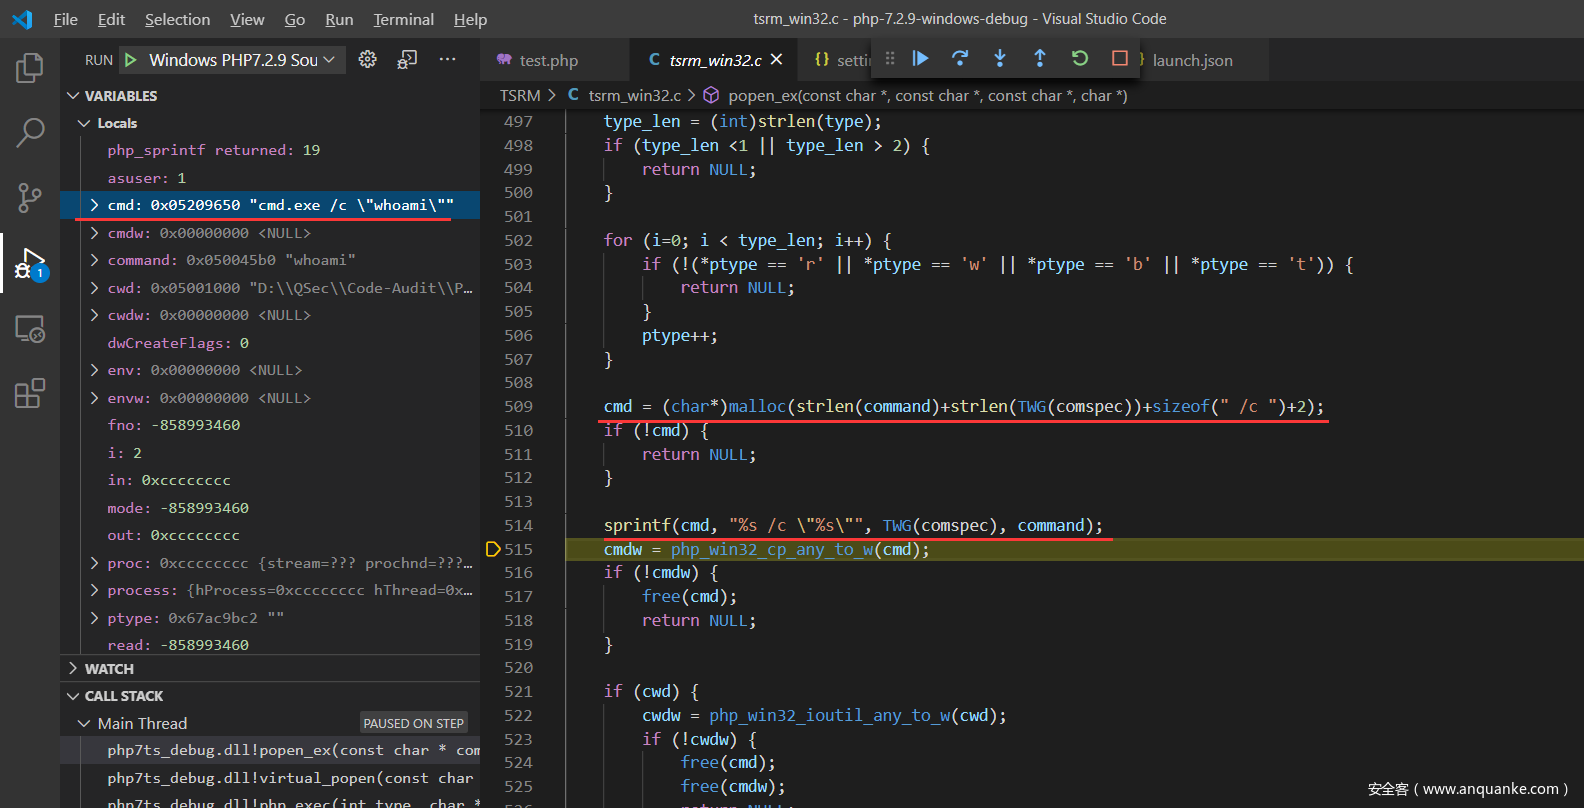This screenshot has width=1584, height=808.
Task: Restart the debugging session
Action: click(x=1080, y=59)
